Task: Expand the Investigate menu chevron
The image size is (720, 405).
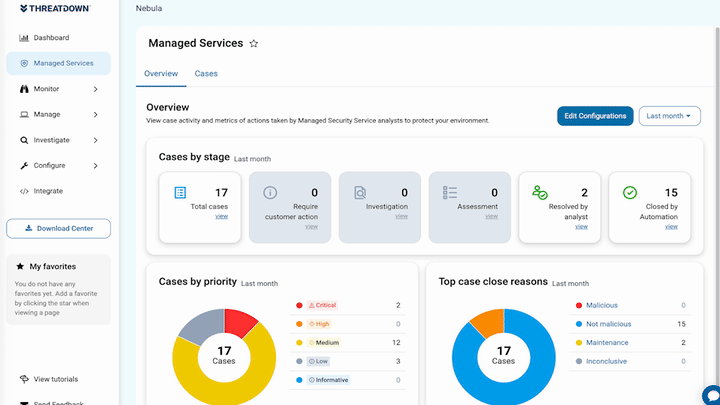Action: (x=96, y=140)
